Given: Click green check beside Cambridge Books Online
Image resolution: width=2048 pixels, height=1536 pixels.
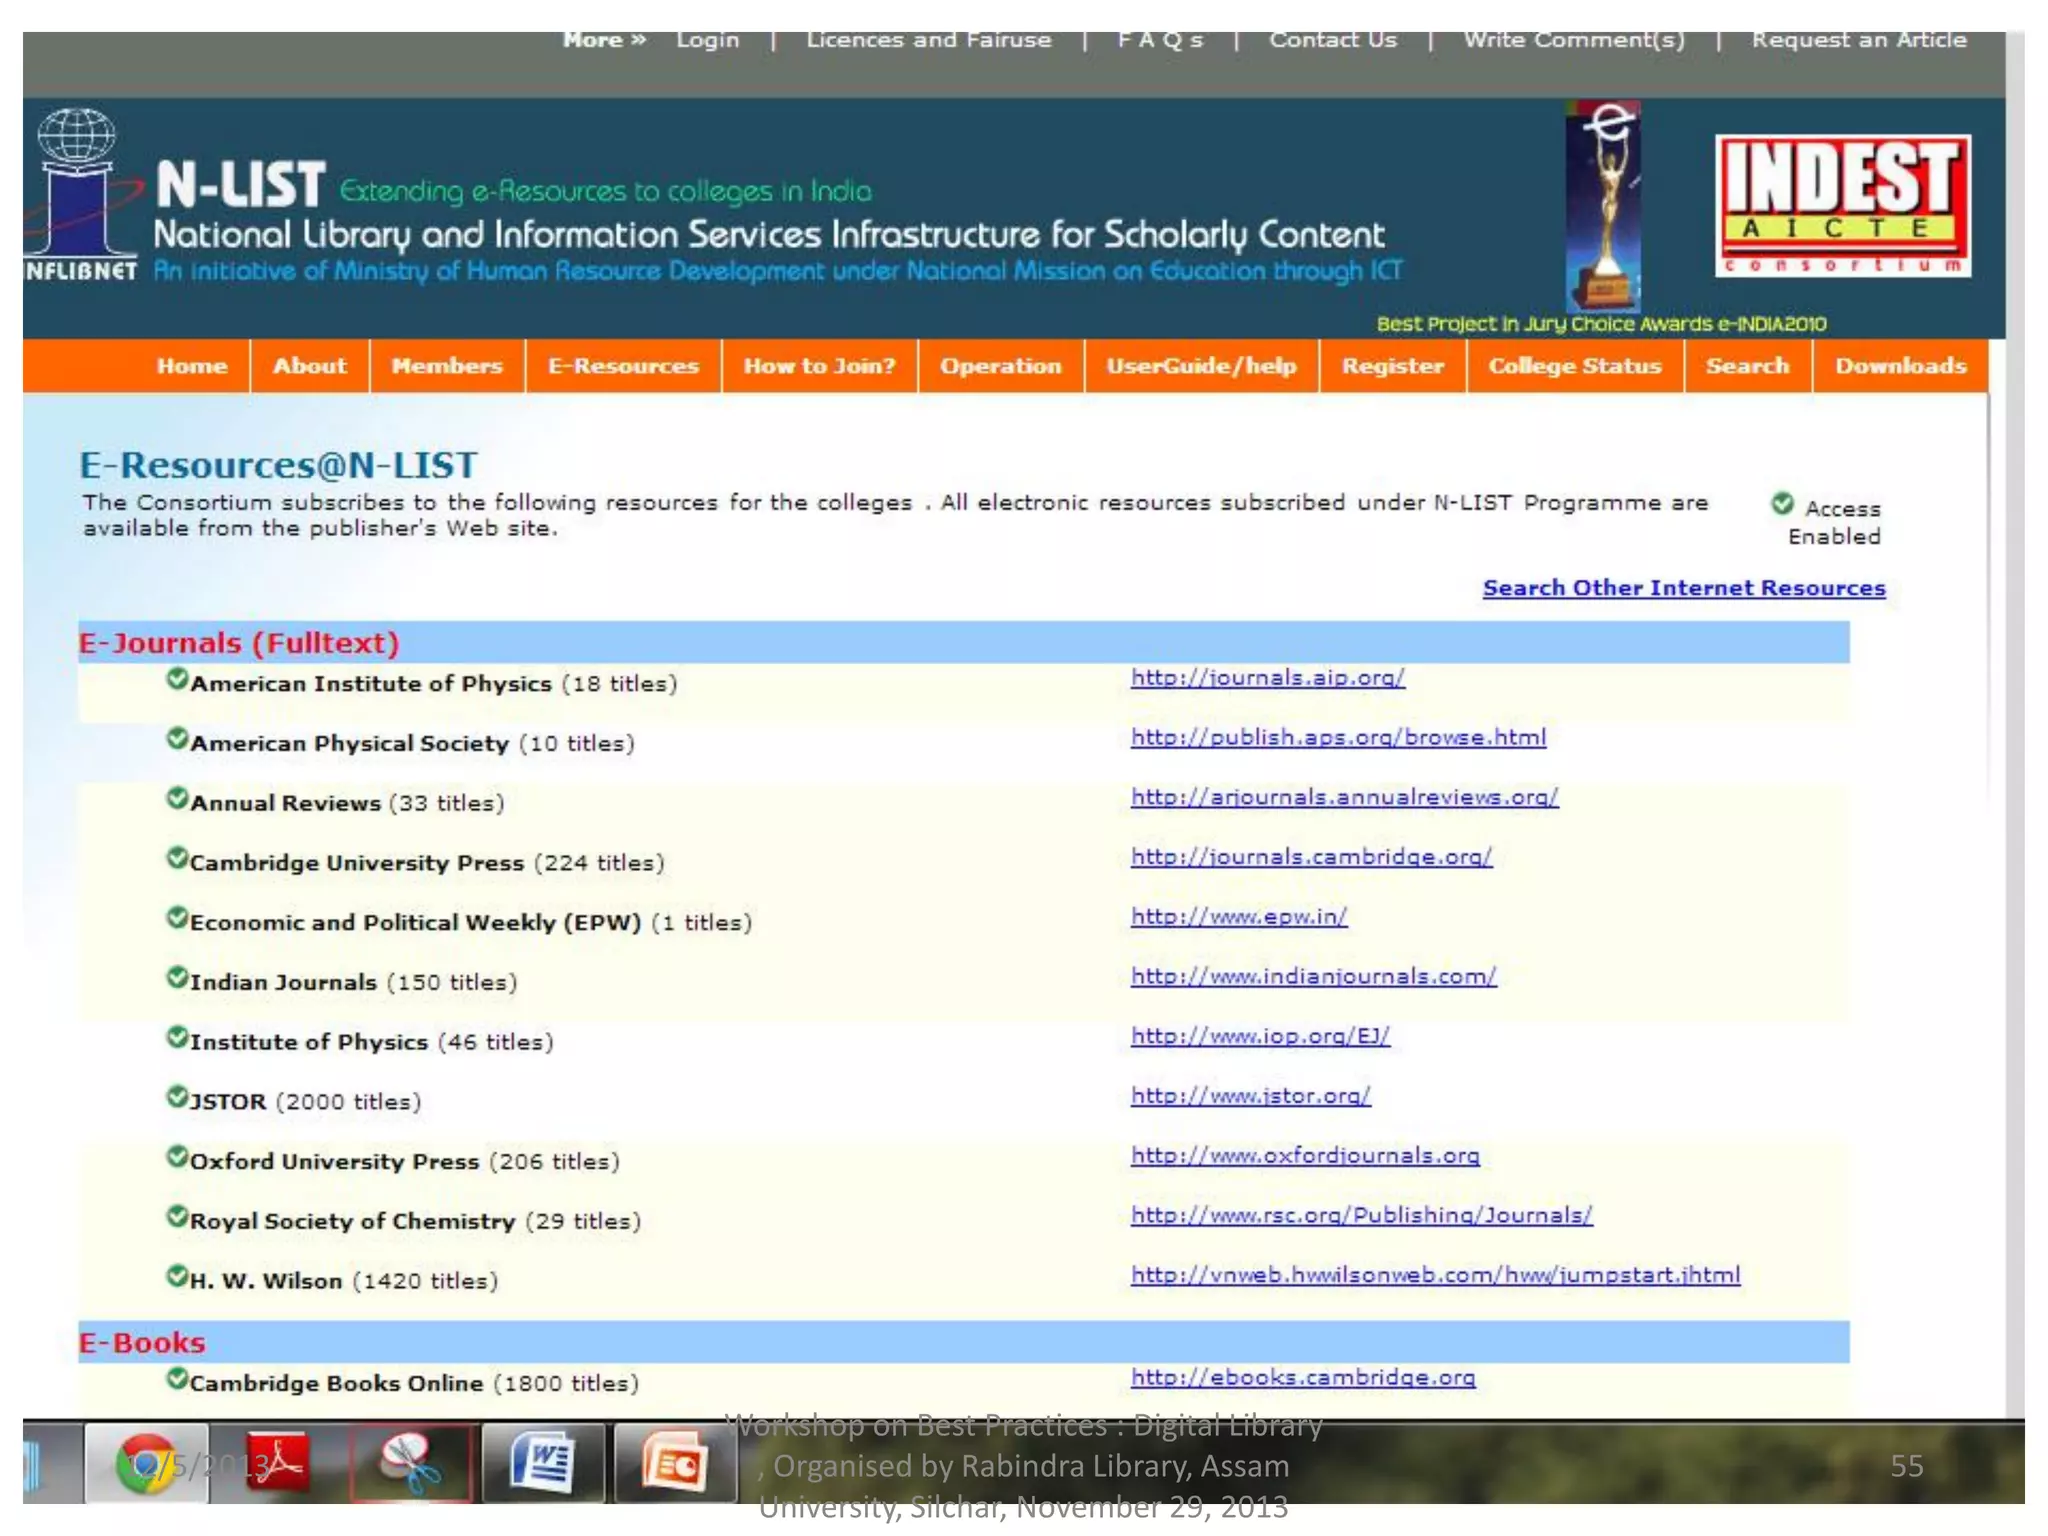Looking at the screenshot, I should tap(177, 1380).
